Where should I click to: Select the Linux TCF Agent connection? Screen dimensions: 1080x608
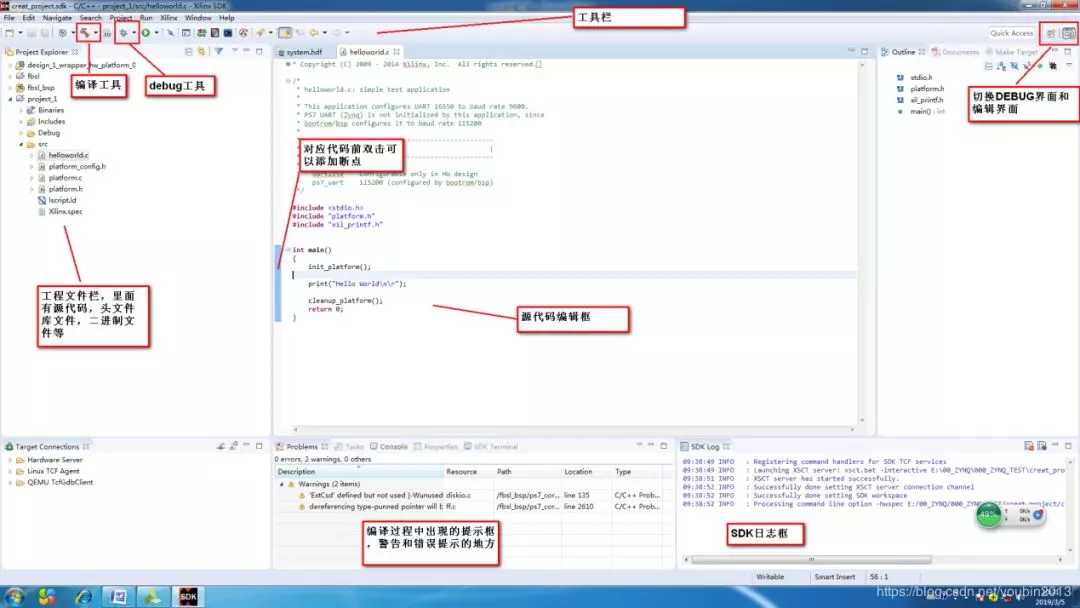[x=53, y=472]
